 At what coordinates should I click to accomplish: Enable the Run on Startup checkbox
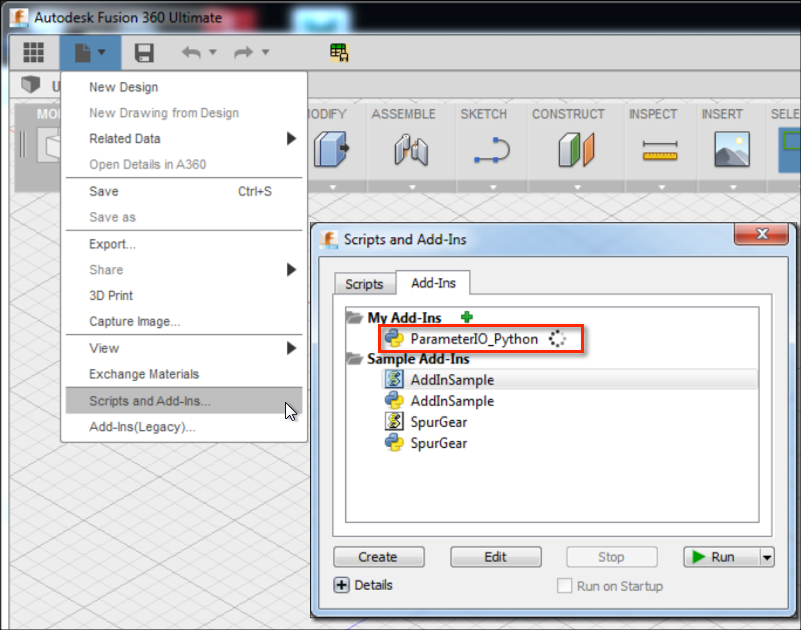(x=565, y=586)
